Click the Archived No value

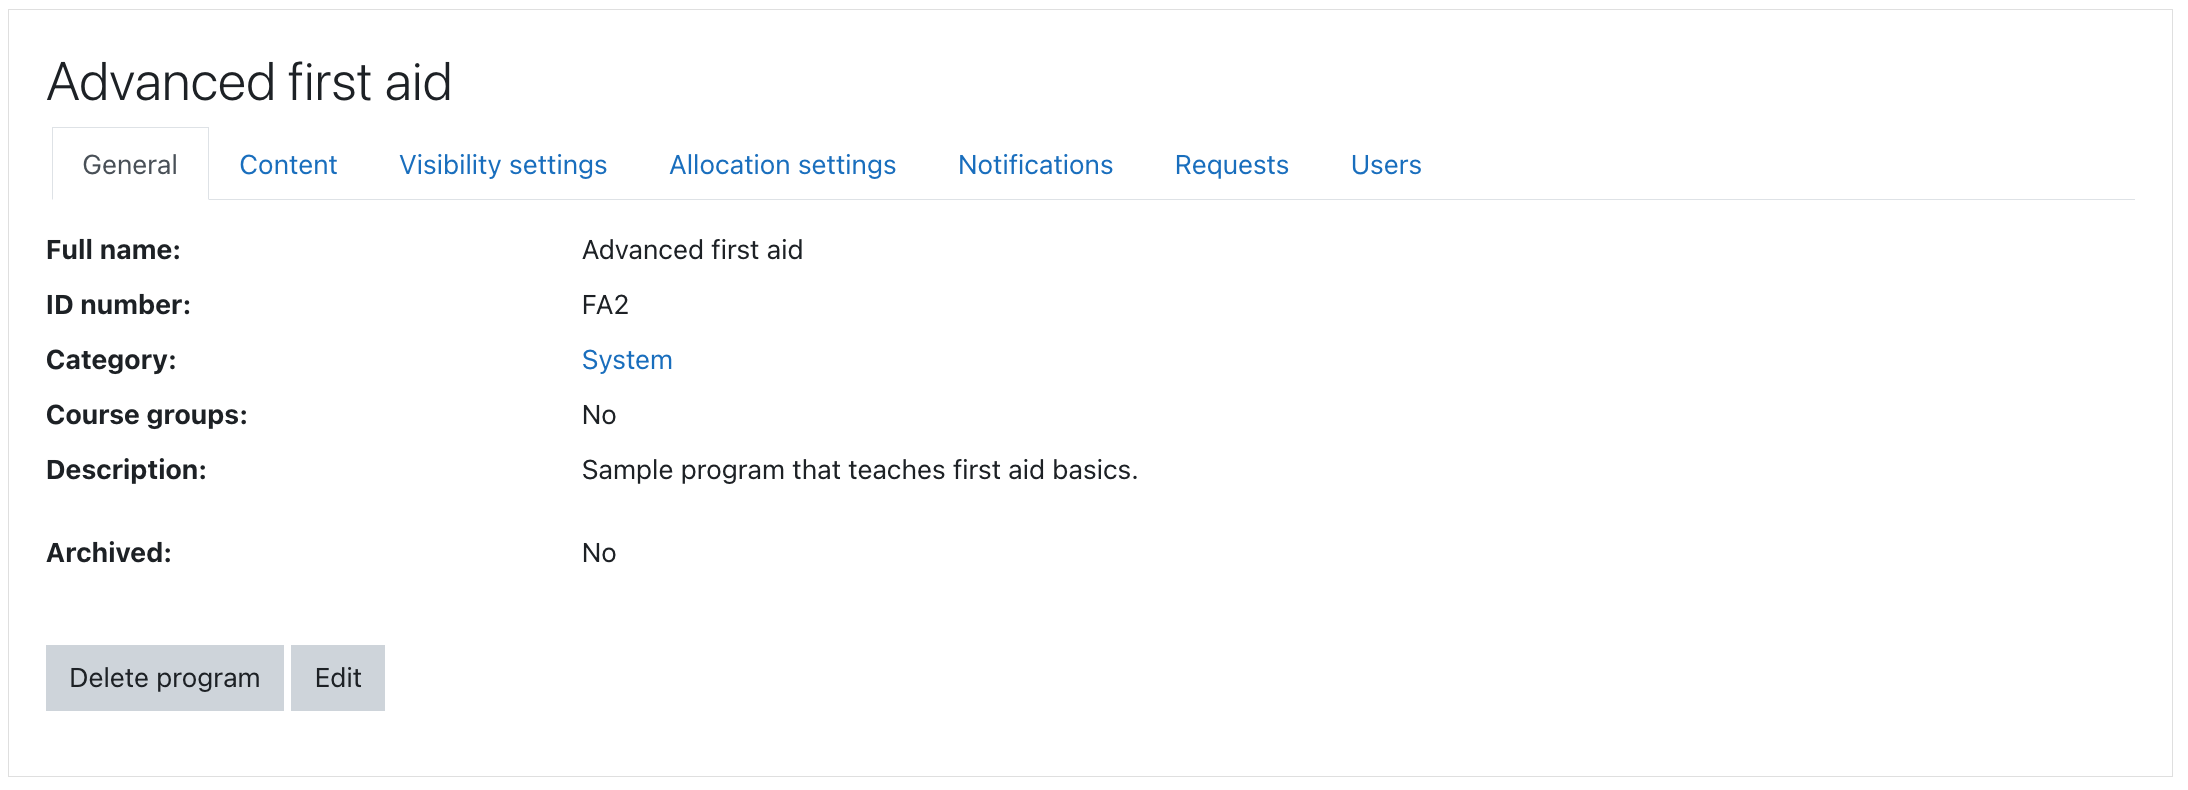(599, 553)
